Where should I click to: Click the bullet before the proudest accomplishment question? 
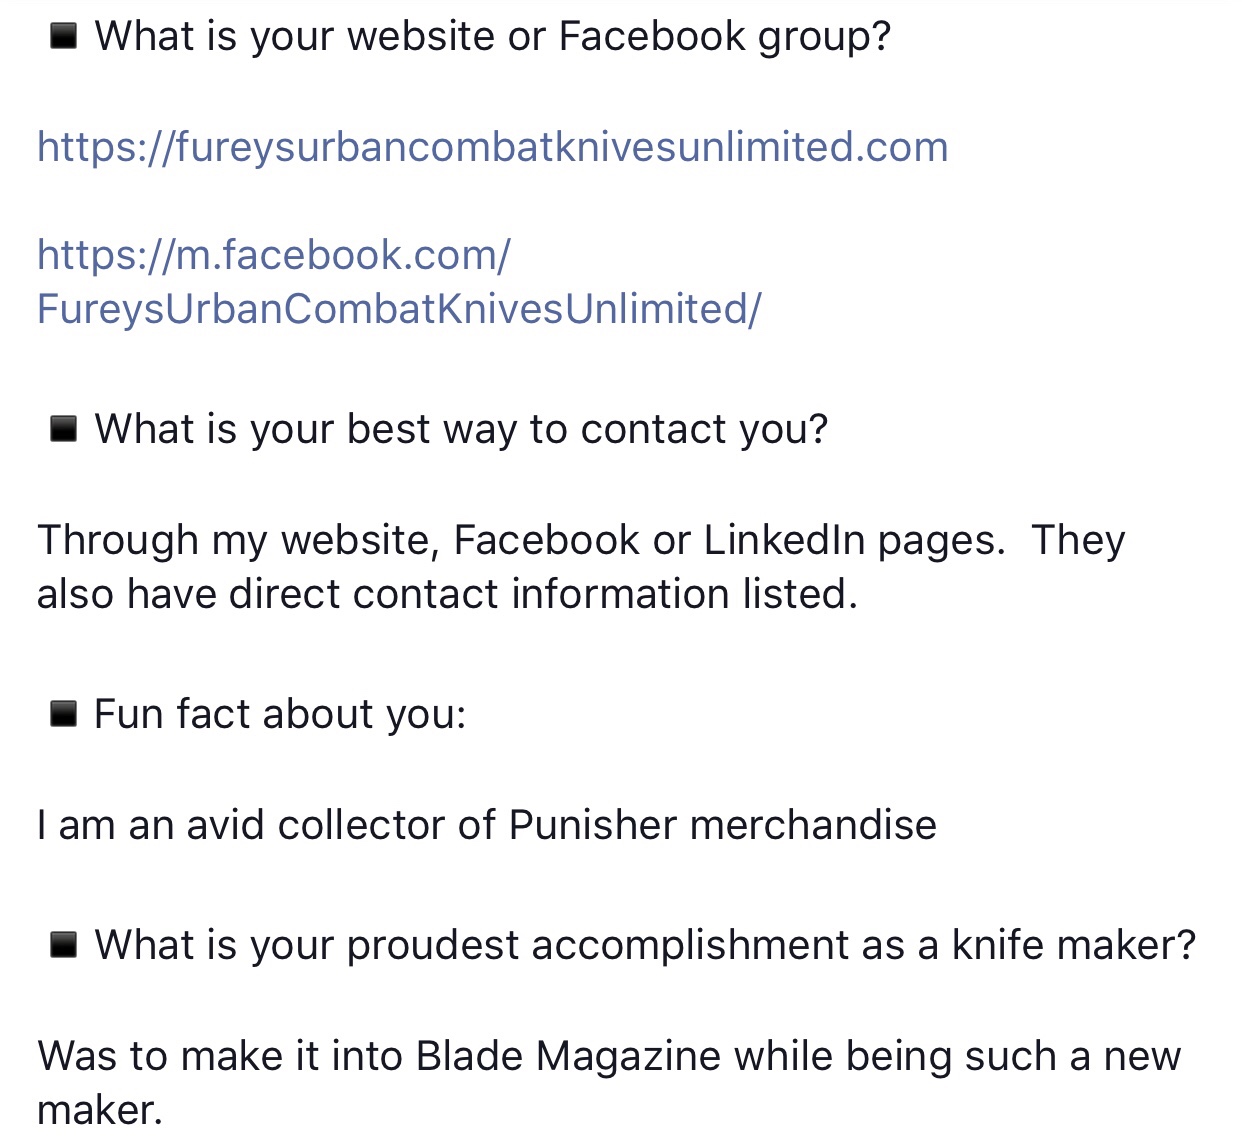(64, 945)
